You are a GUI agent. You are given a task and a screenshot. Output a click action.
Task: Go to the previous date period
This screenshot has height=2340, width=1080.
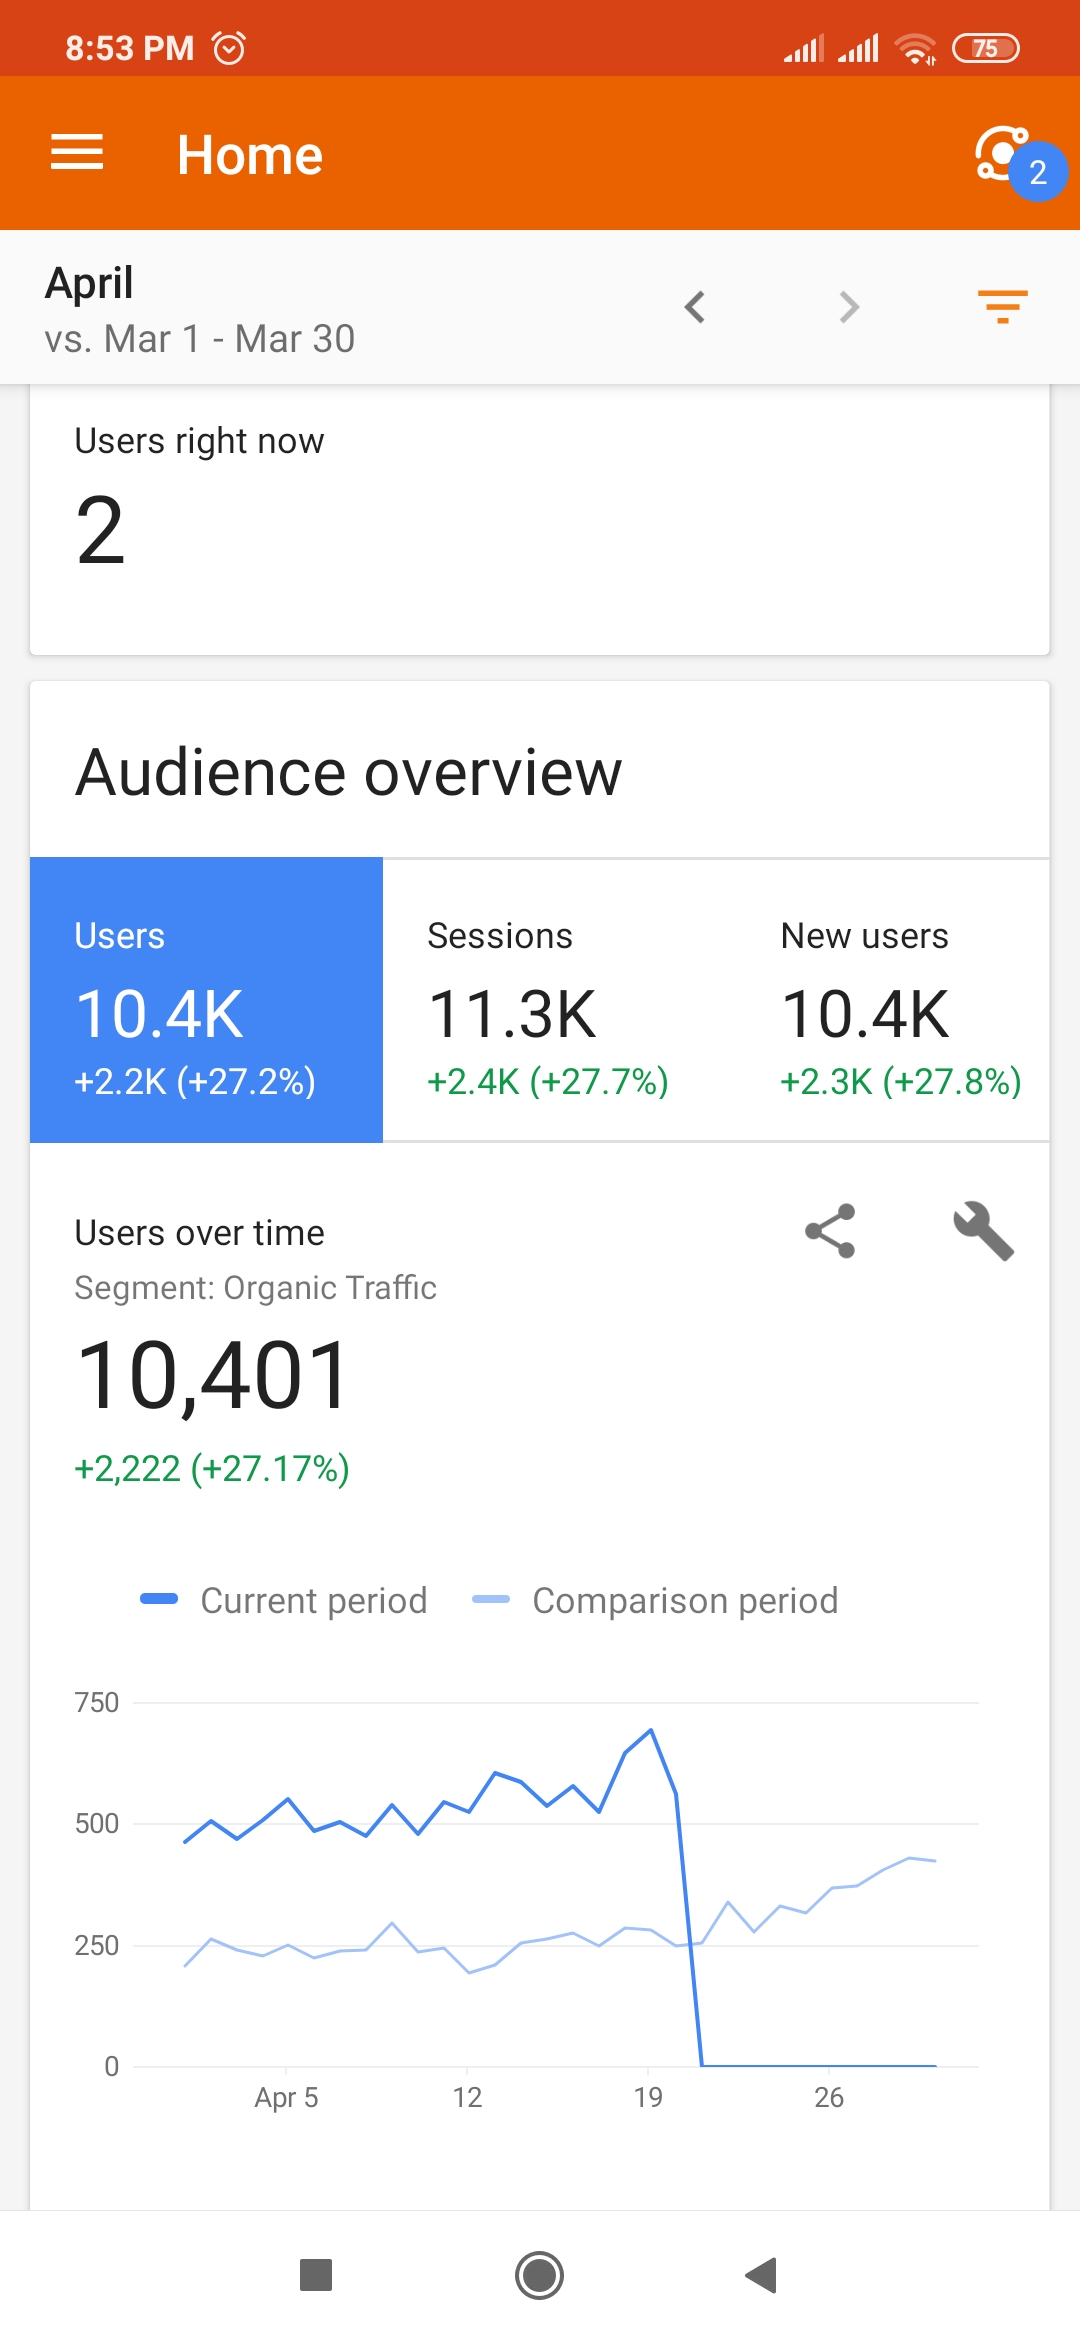coord(695,307)
